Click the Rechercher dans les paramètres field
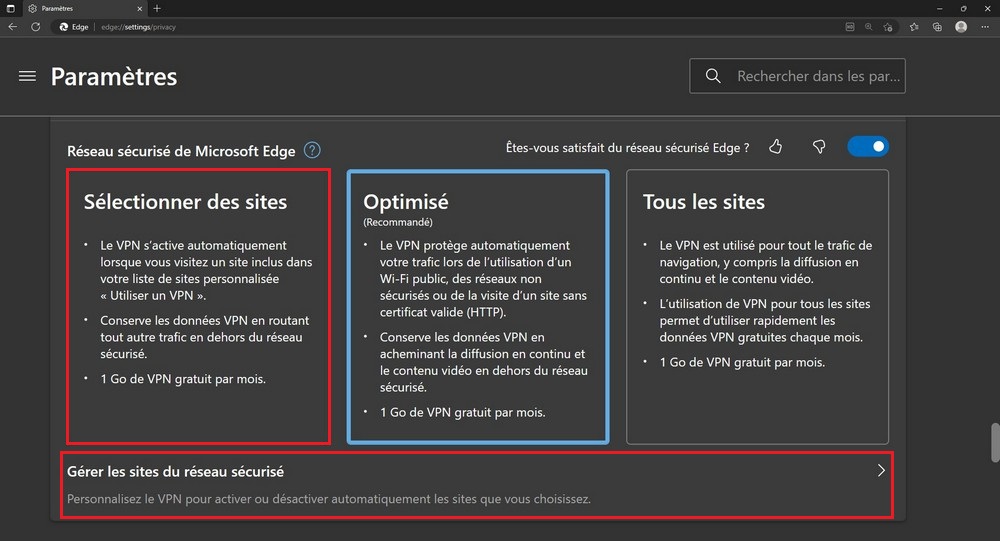Image resolution: width=1000 pixels, height=541 pixels. [x=797, y=76]
